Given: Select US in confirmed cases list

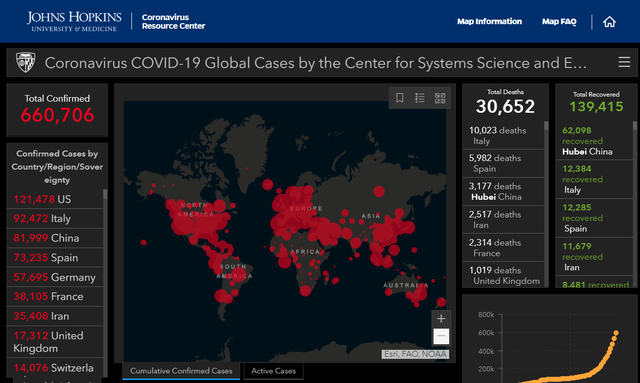Looking at the screenshot, I should pos(55,199).
